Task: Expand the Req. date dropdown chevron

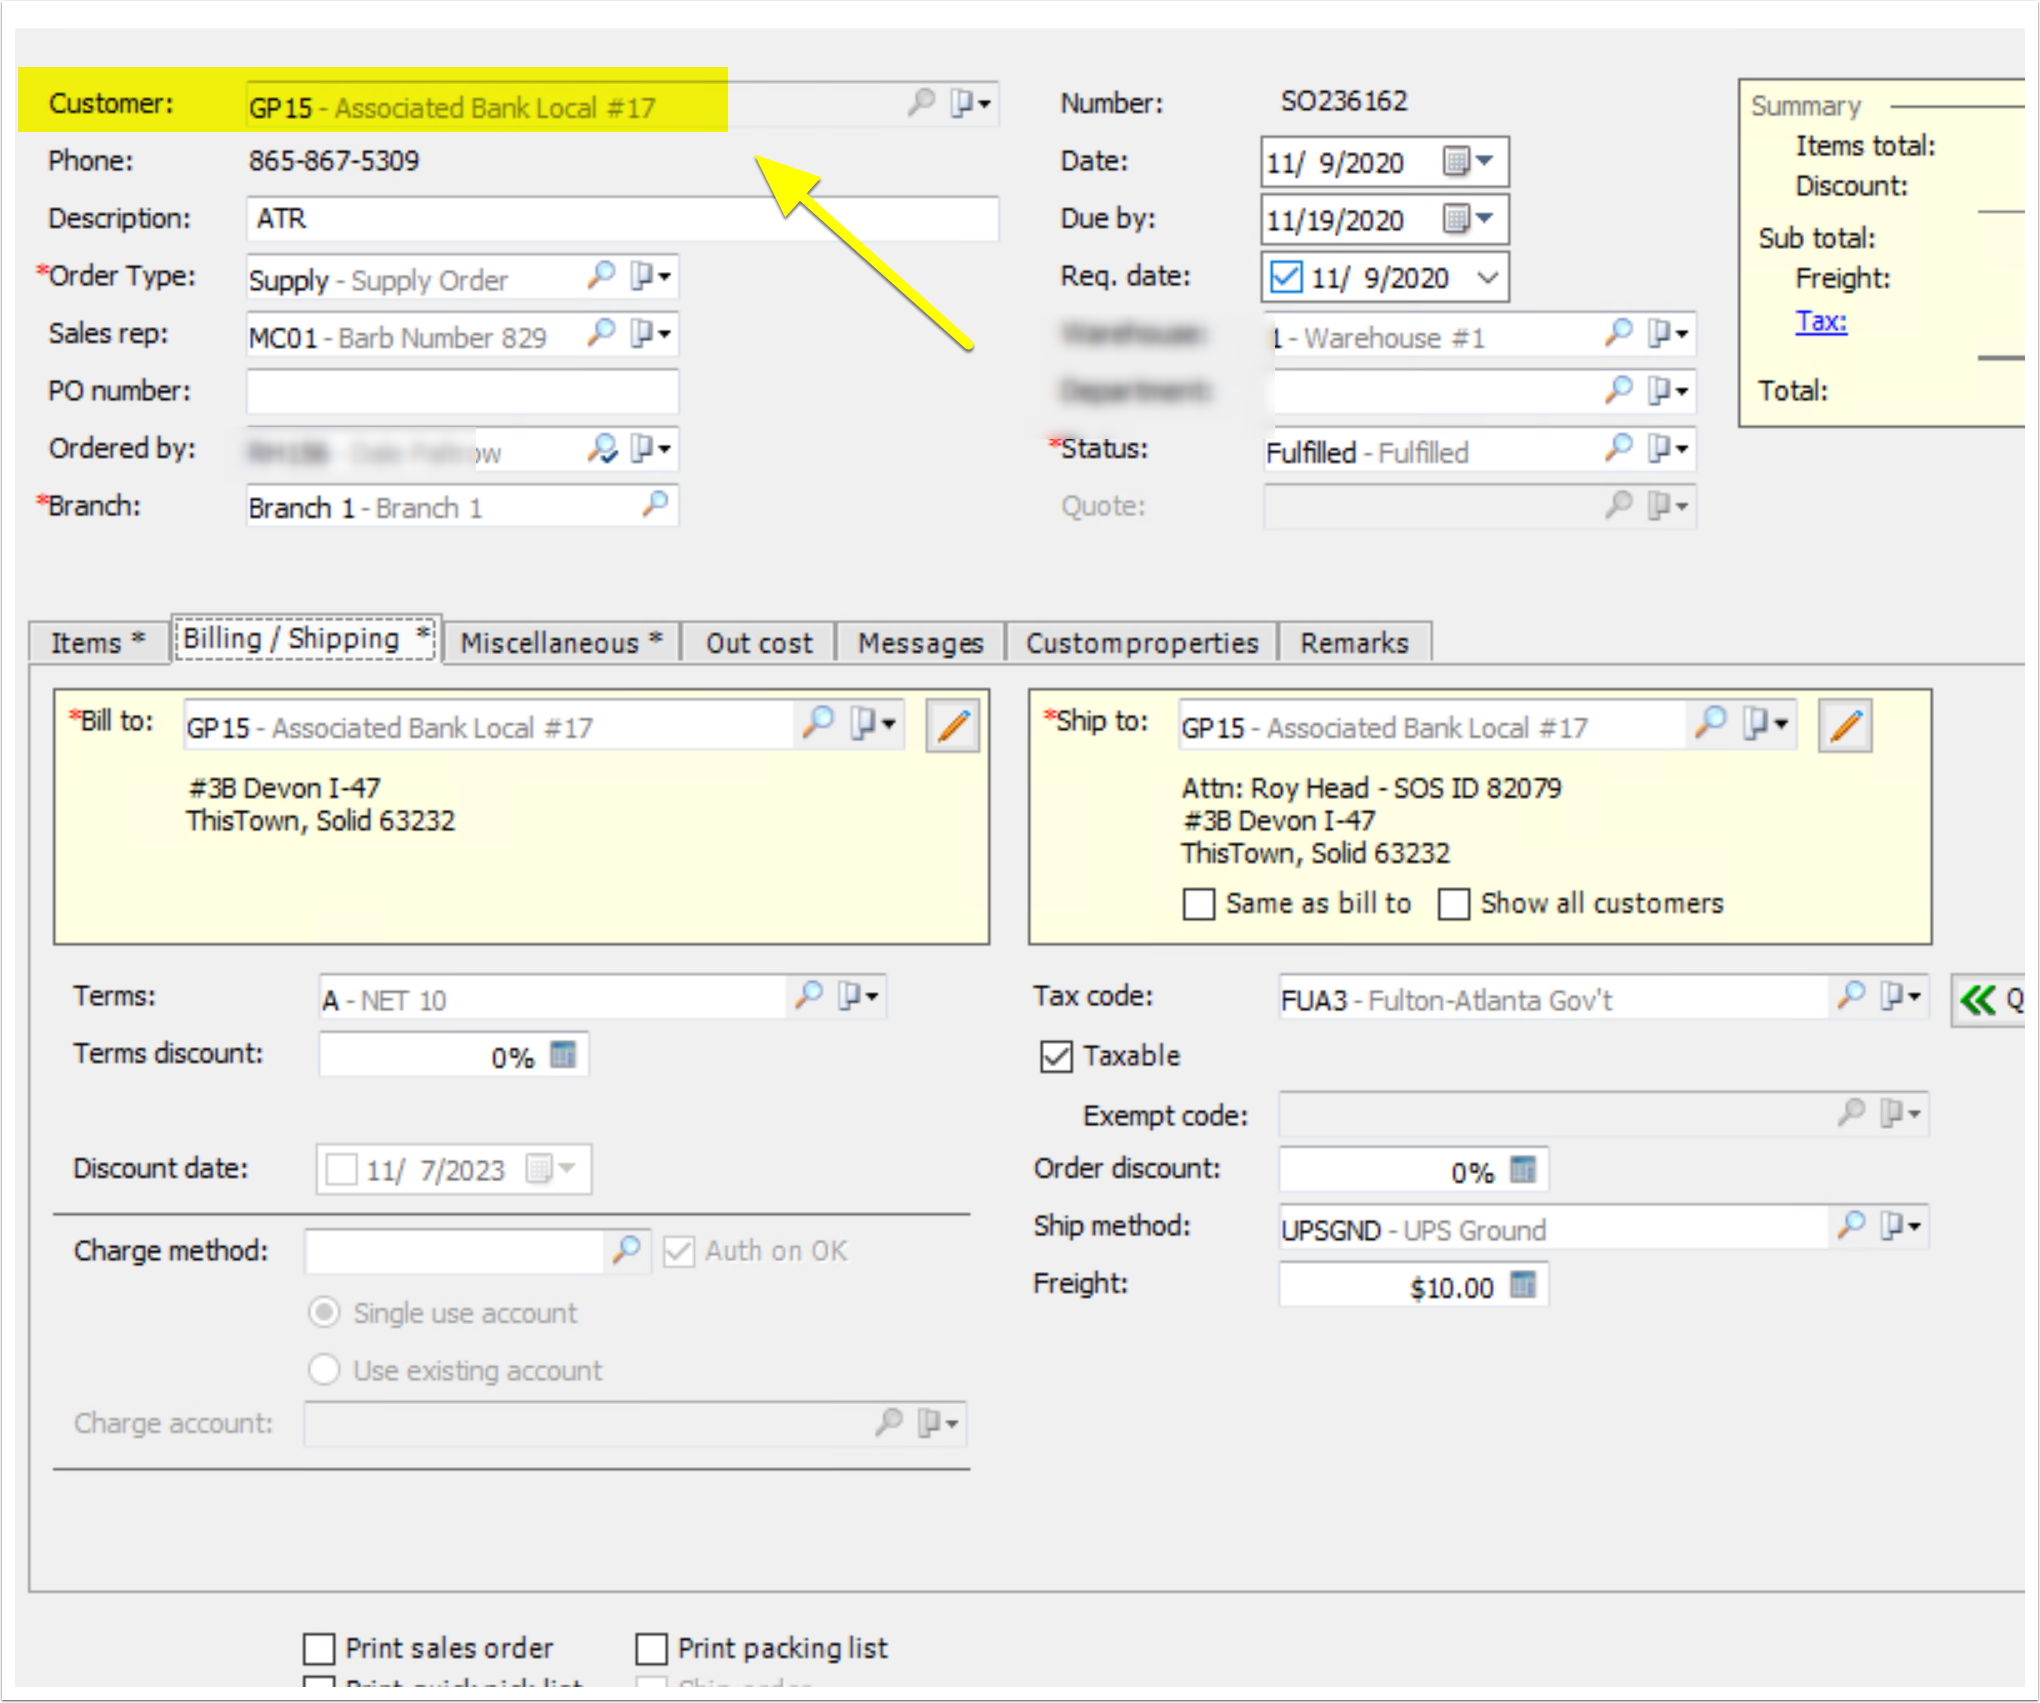Action: tap(1487, 277)
